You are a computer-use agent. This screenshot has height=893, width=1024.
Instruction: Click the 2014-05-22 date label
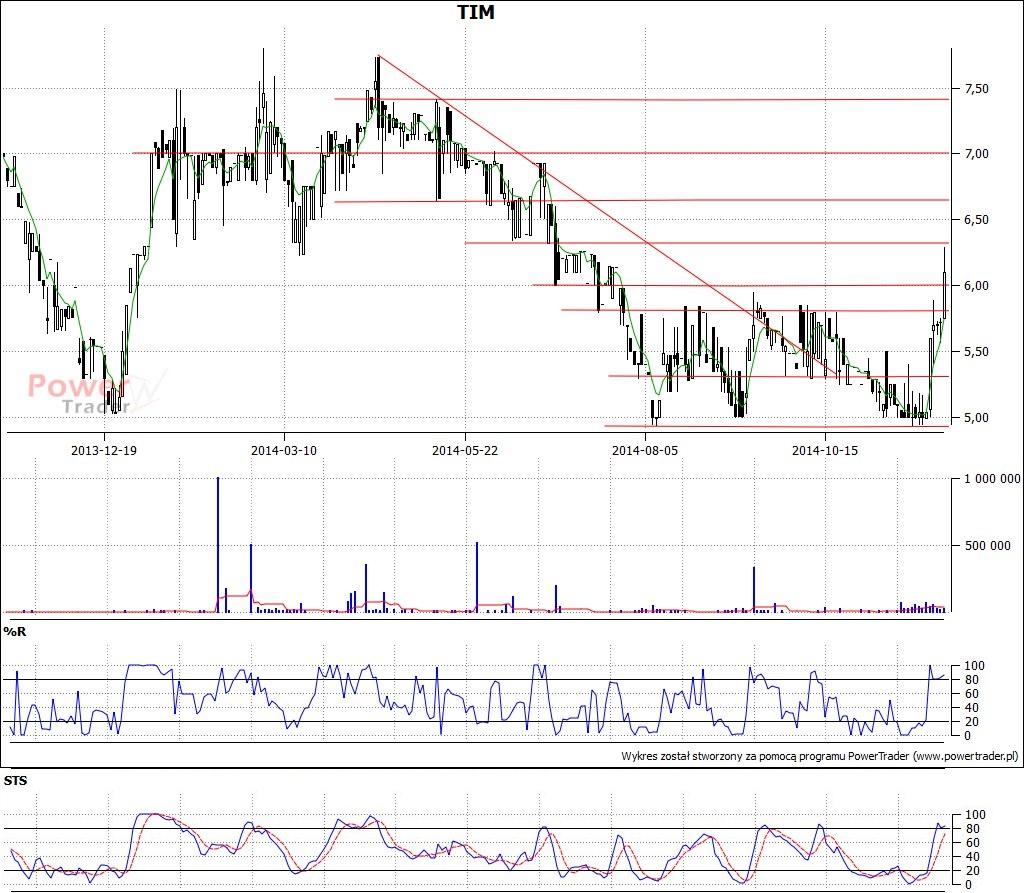tap(465, 451)
